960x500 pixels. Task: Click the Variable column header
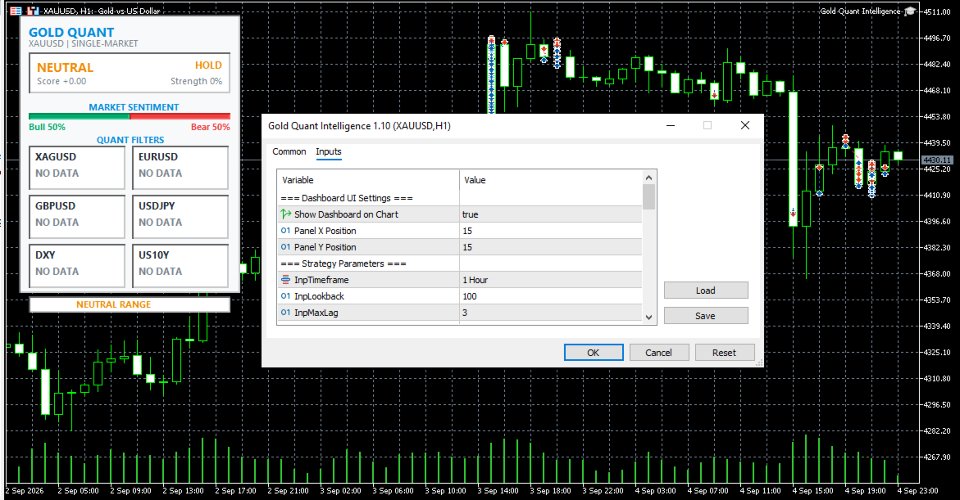(x=368, y=180)
